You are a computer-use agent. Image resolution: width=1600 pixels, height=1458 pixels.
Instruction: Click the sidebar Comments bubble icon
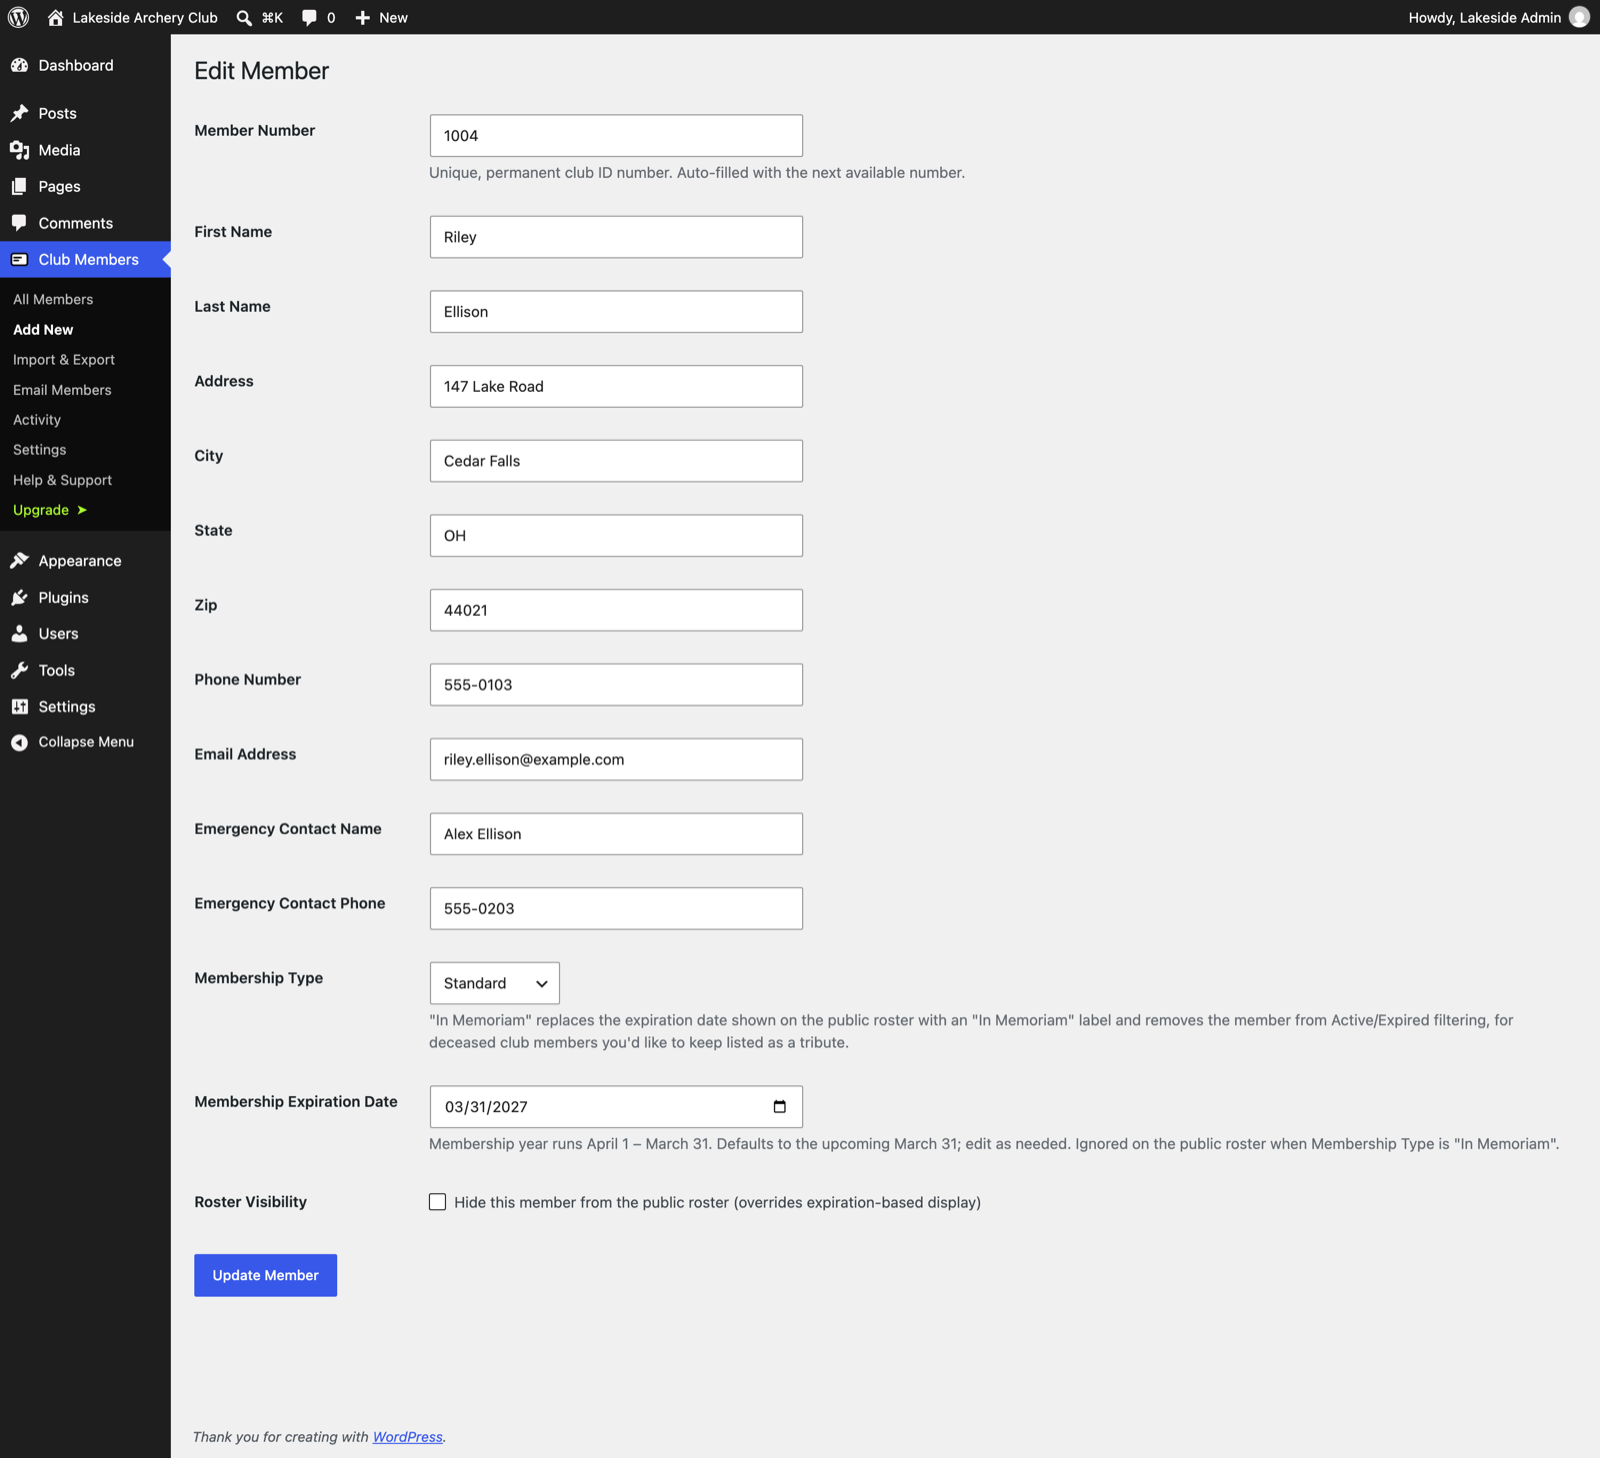click(x=20, y=223)
